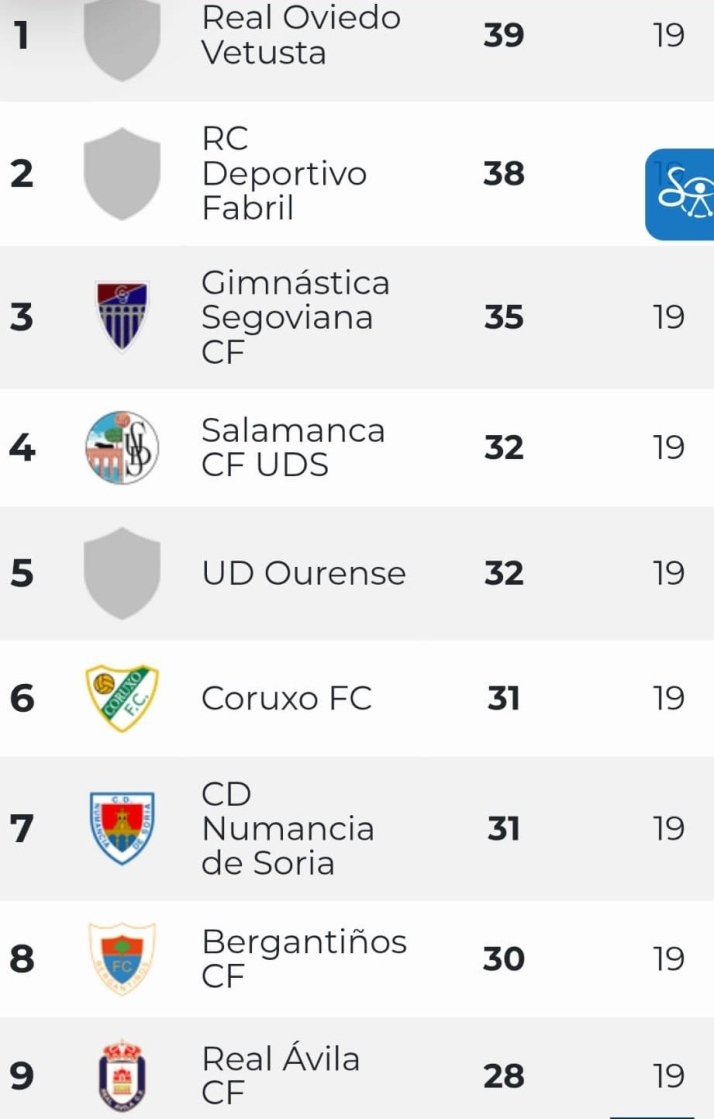Click the RC Deportivo Fabril placeholder shield

point(122,174)
